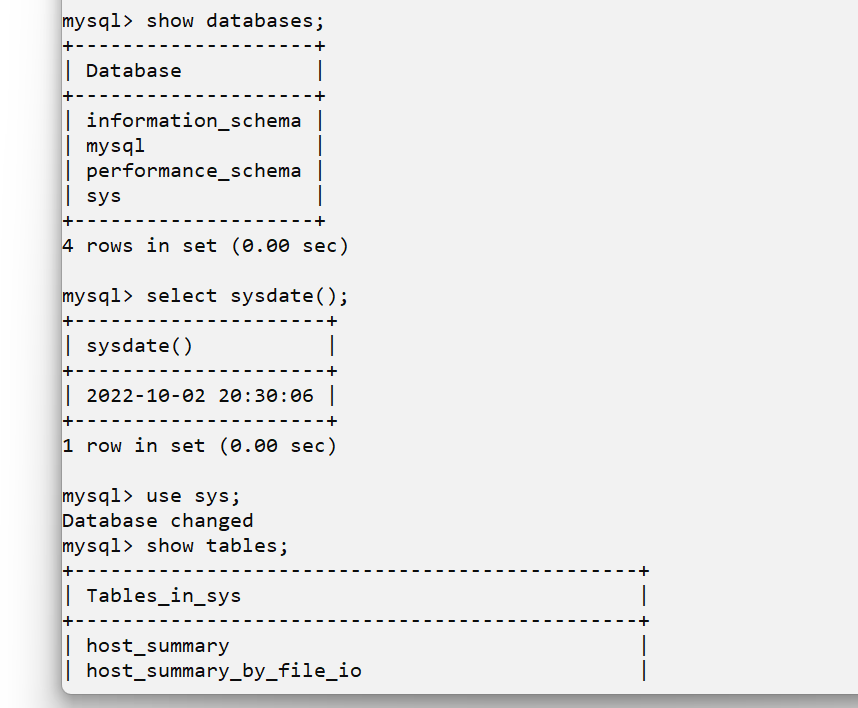The width and height of the screenshot is (858, 708).
Task: Click the date value 2022-10-02
Action: point(146,396)
